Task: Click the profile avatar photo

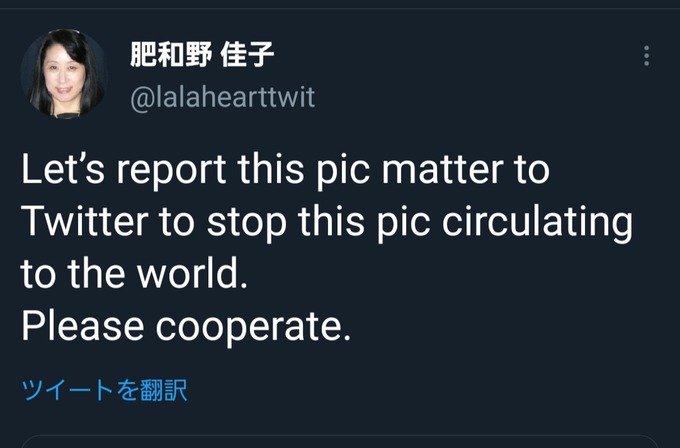Action: pos(64,73)
